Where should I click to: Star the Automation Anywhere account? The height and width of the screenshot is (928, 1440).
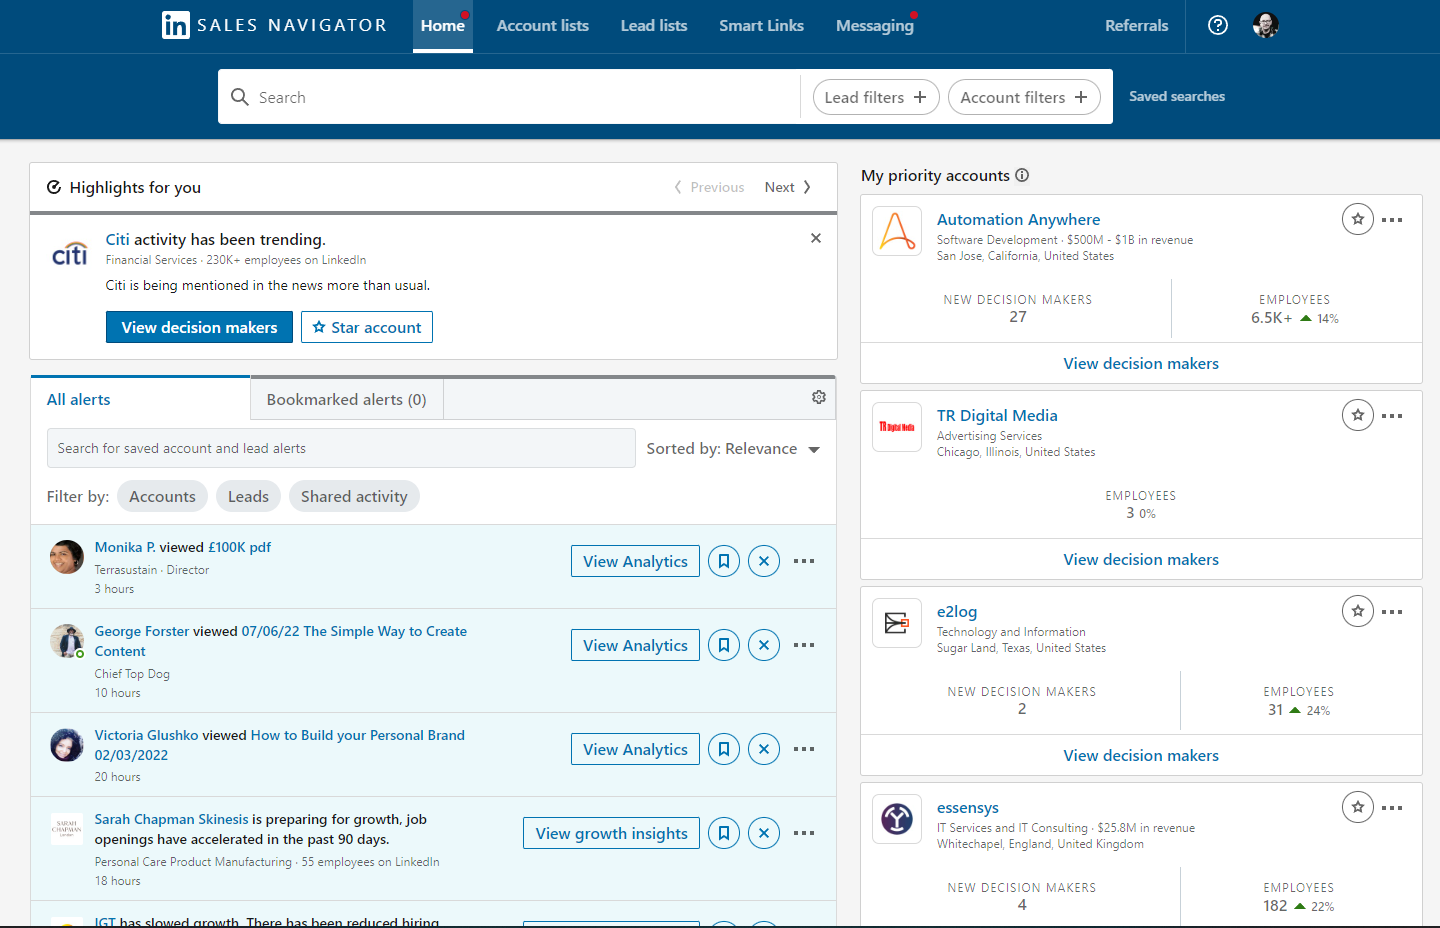point(1358,219)
